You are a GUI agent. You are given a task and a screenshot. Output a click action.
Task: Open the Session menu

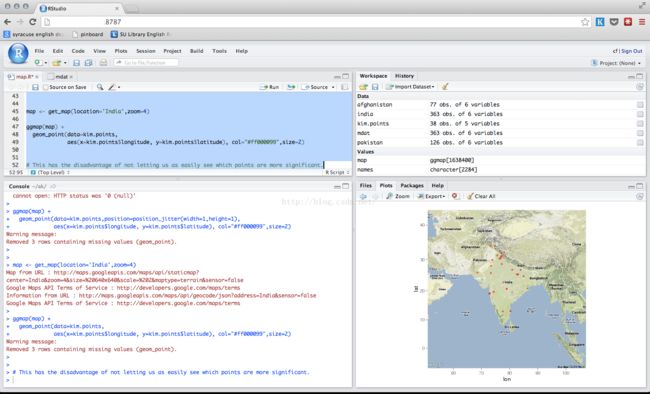[146, 51]
